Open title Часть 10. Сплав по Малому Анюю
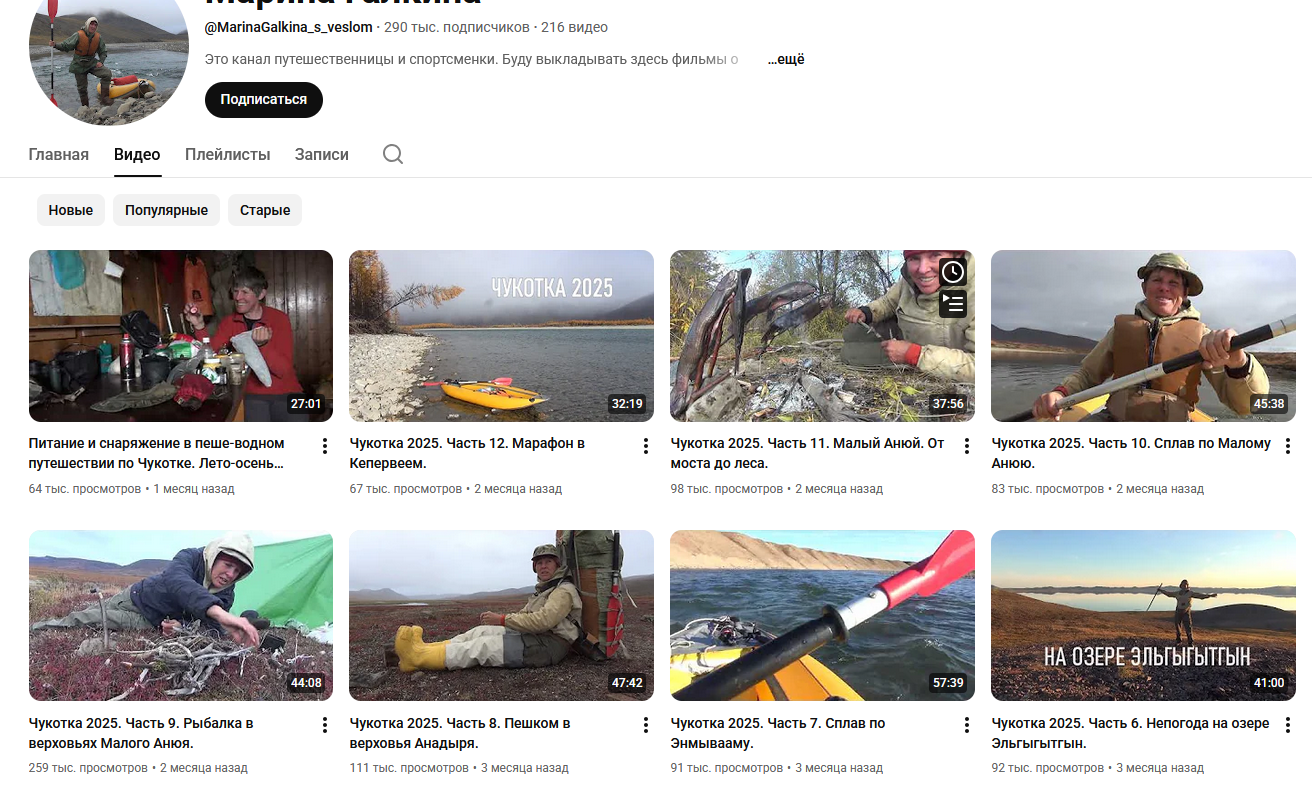Screen dimensions: 1312x795 pos(1131,453)
